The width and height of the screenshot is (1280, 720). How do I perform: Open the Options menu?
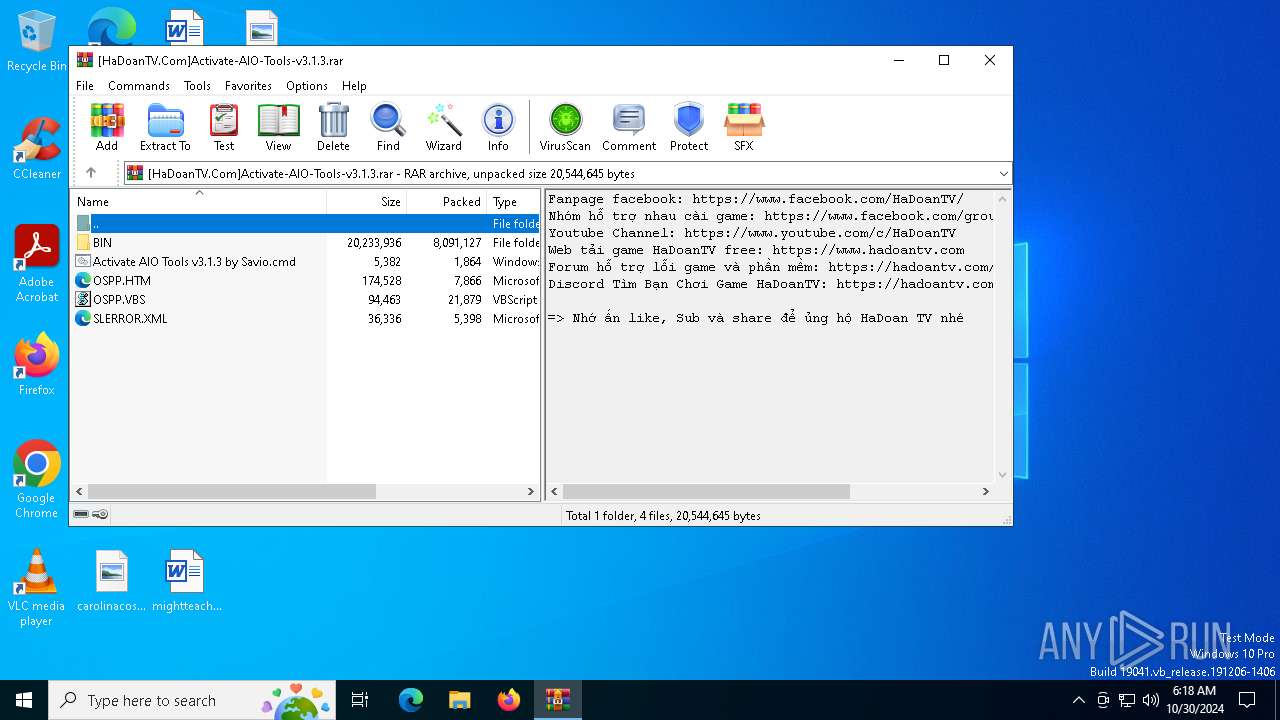[x=307, y=86]
